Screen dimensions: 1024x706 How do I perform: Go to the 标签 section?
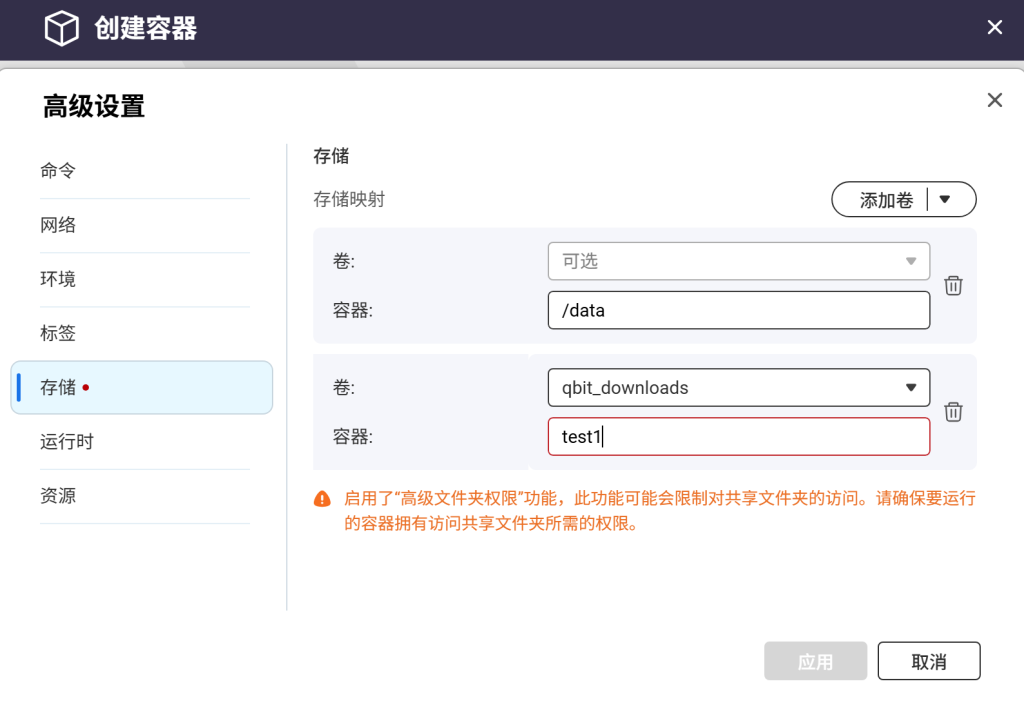click(x=58, y=333)
